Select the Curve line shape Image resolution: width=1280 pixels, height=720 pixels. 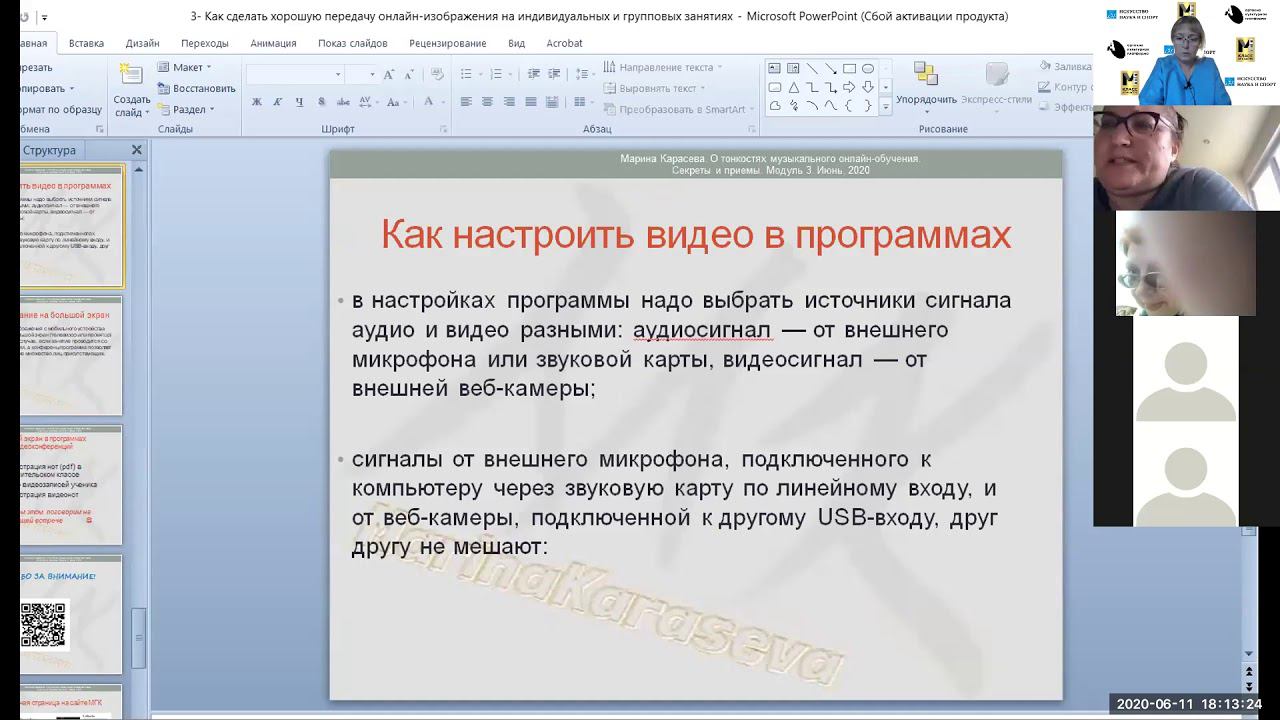tap(830, 105)
